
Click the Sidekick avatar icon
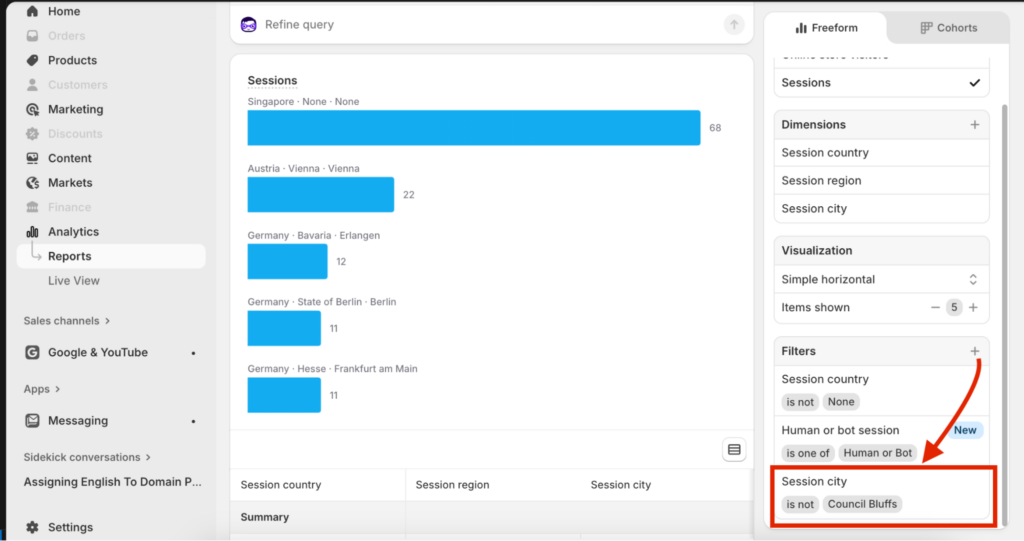(248, 25)
